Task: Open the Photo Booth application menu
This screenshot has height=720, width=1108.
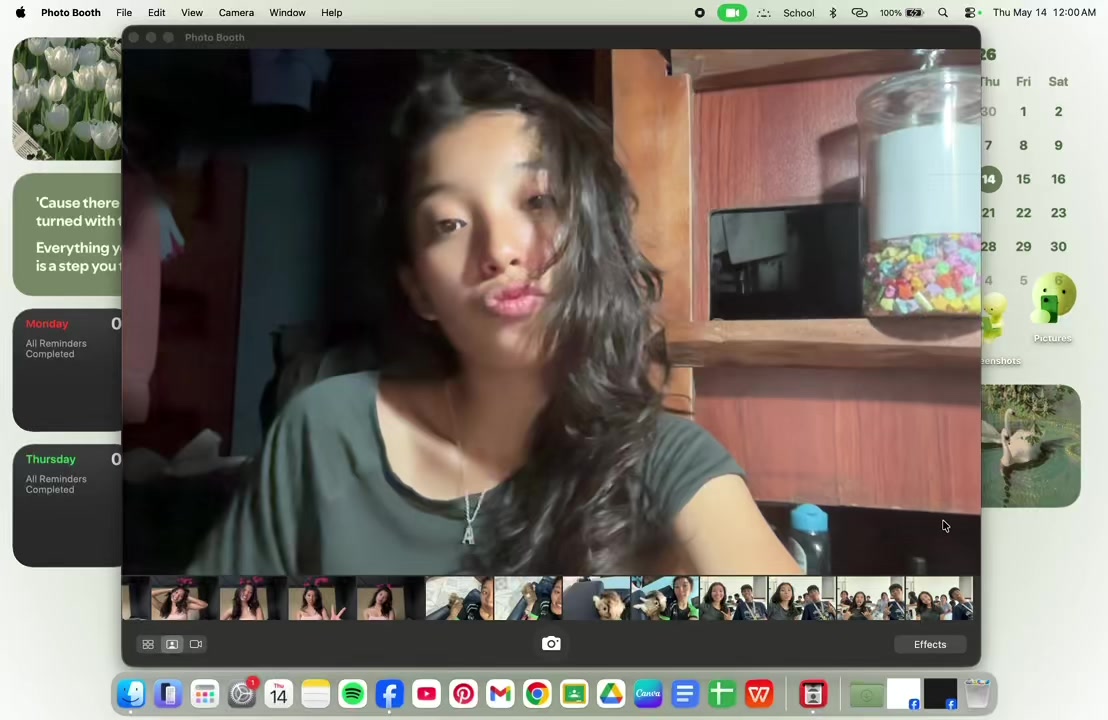Action: 71,13
